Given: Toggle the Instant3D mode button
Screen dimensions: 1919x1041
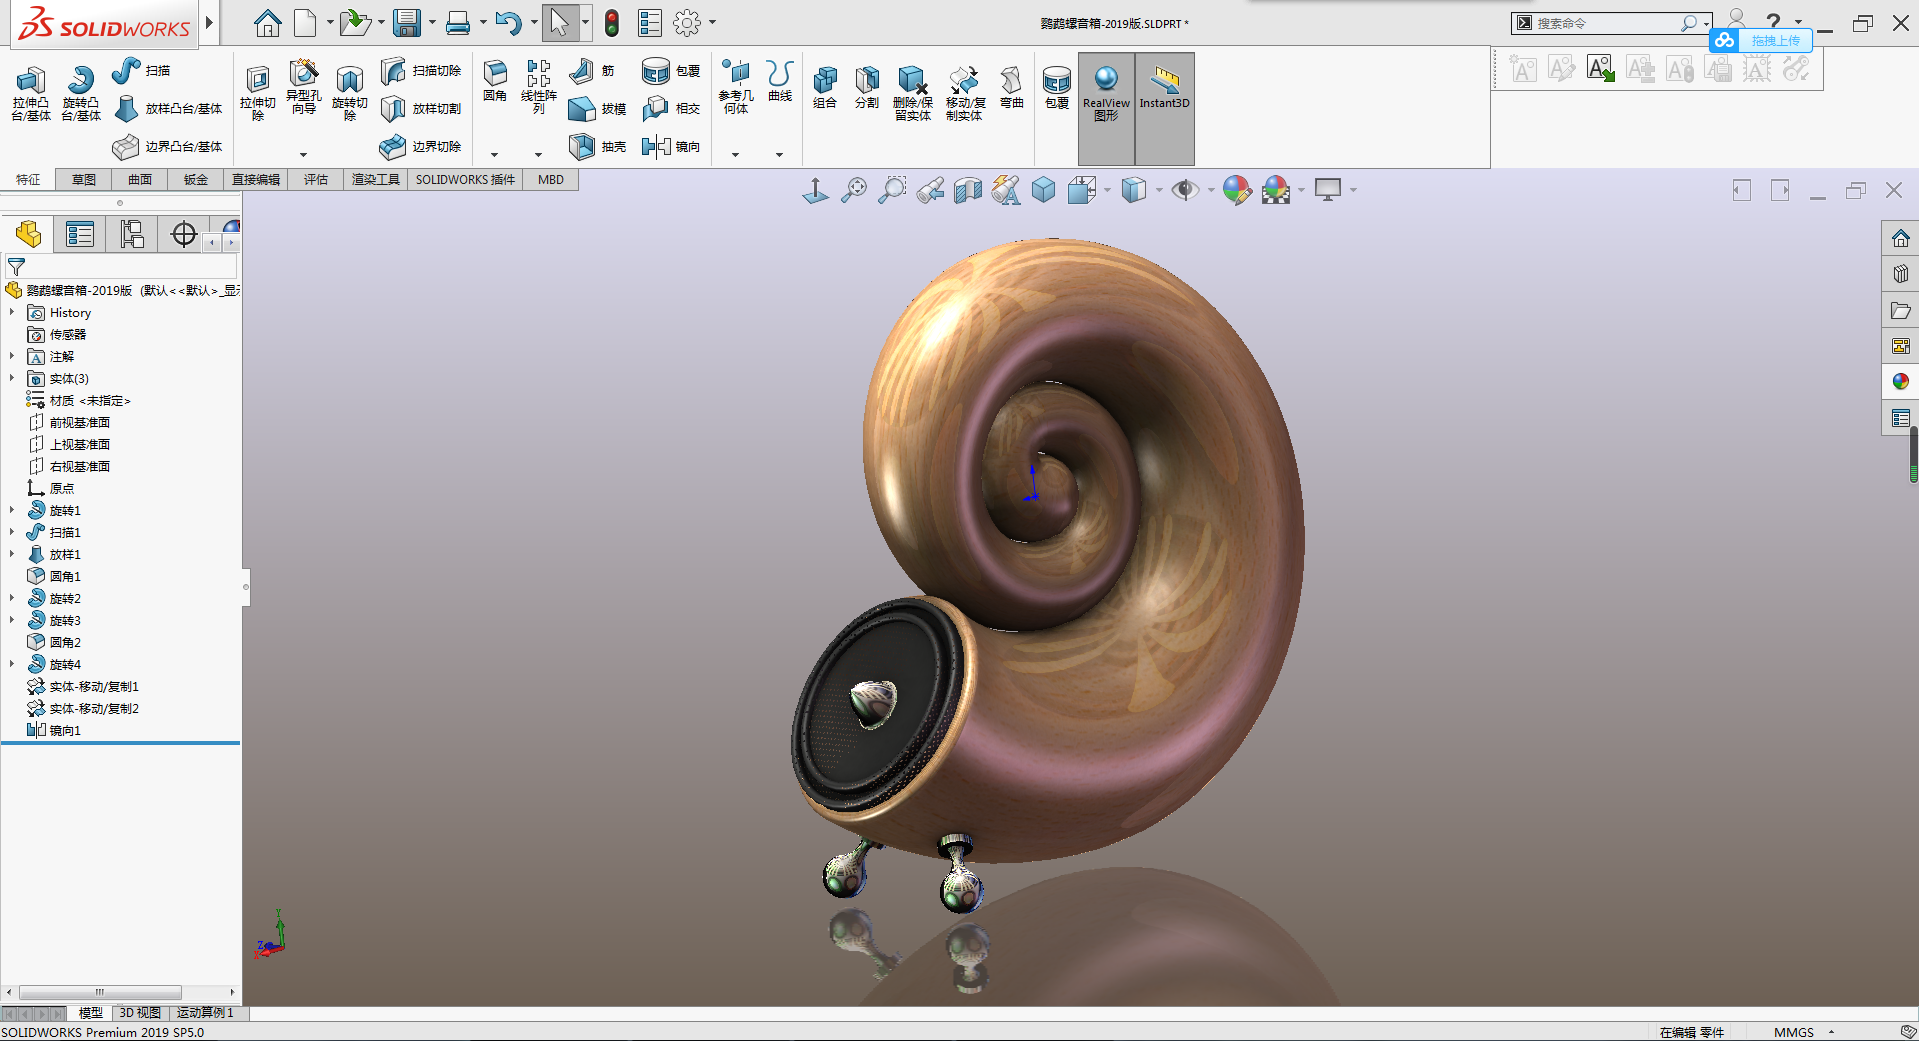Looking at the screenshot, I should pos(1164,82).
